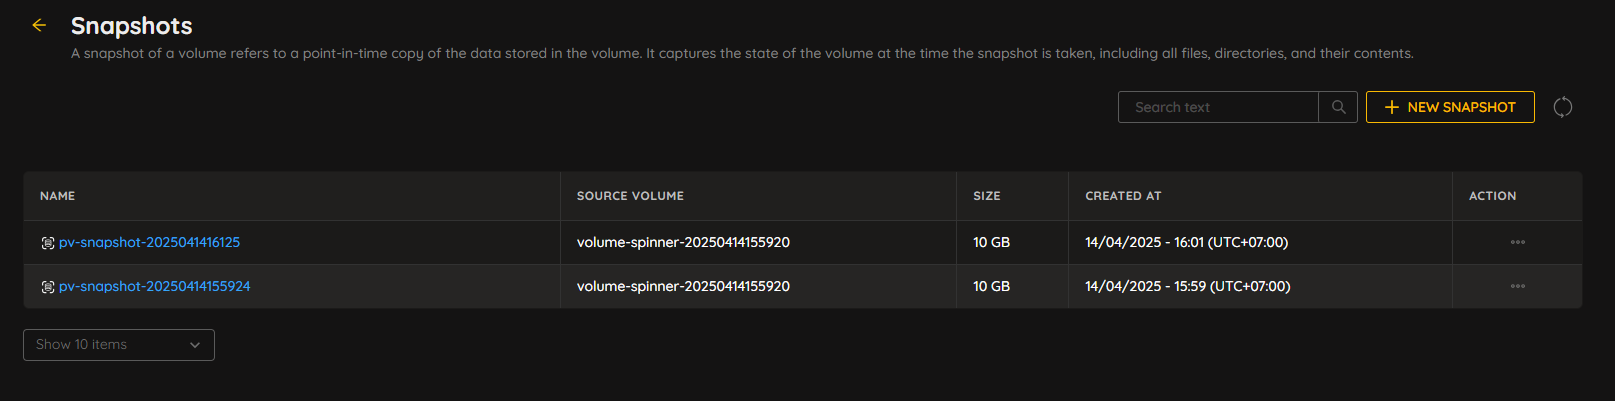Click snapshot icon beside pv-snapshot-20250414155924

(47, 287)
